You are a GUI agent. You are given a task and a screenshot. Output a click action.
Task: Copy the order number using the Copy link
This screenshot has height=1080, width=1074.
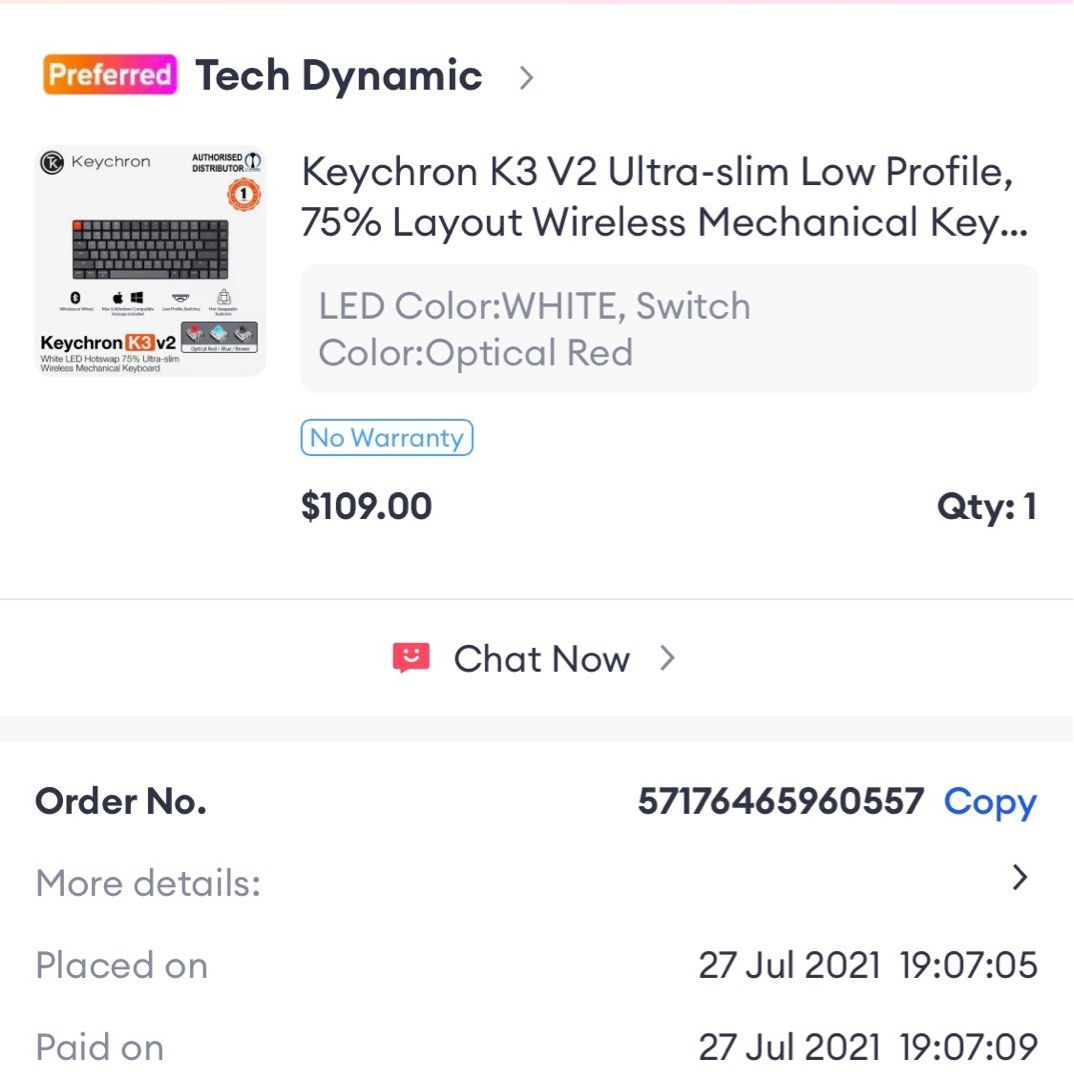click(x=989, y=801)
